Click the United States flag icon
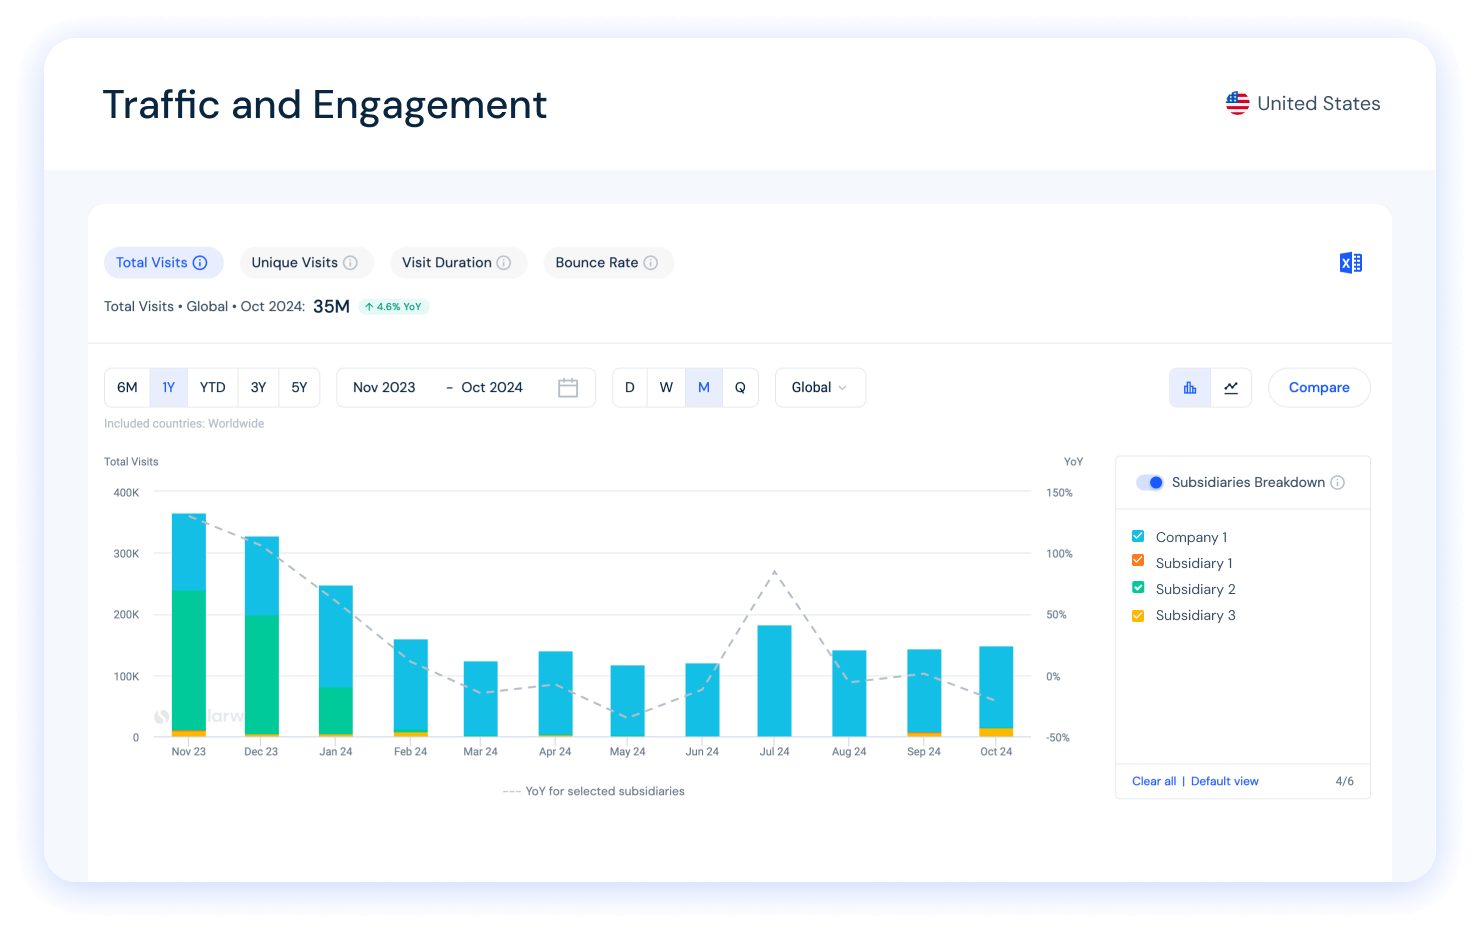The height and width of the screenshot is (930, 1478). [1237, 102]
